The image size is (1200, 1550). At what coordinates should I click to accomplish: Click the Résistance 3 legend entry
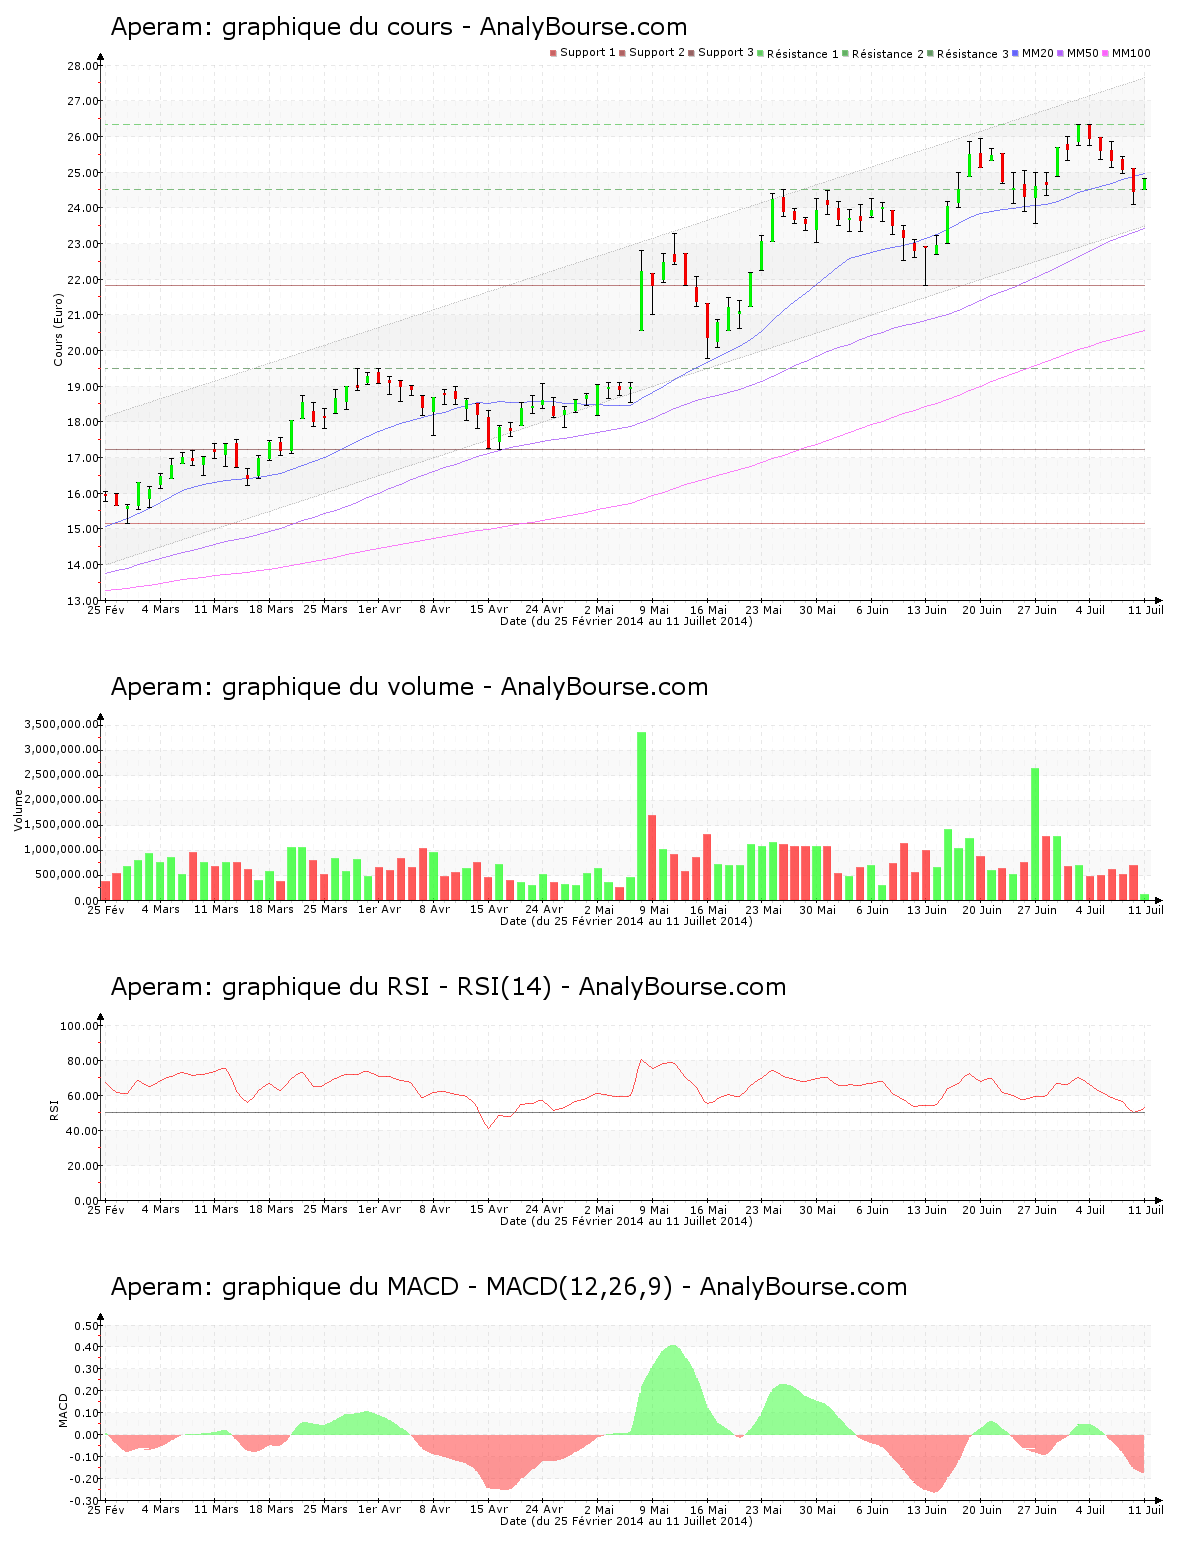coord(972,54)
